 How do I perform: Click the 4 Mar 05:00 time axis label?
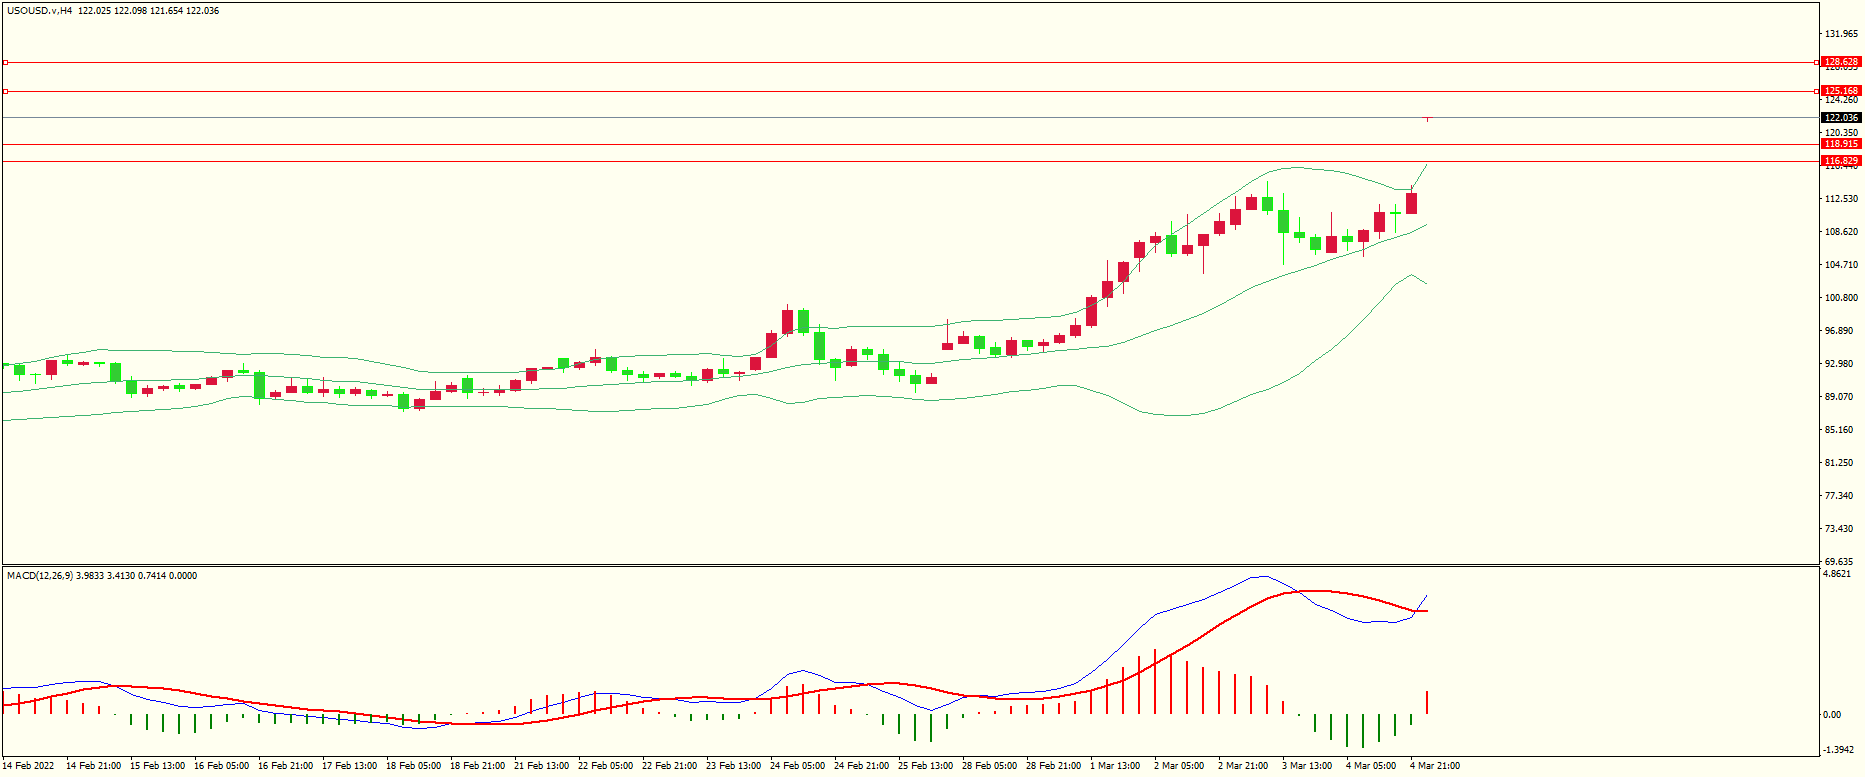(1371, 766)
